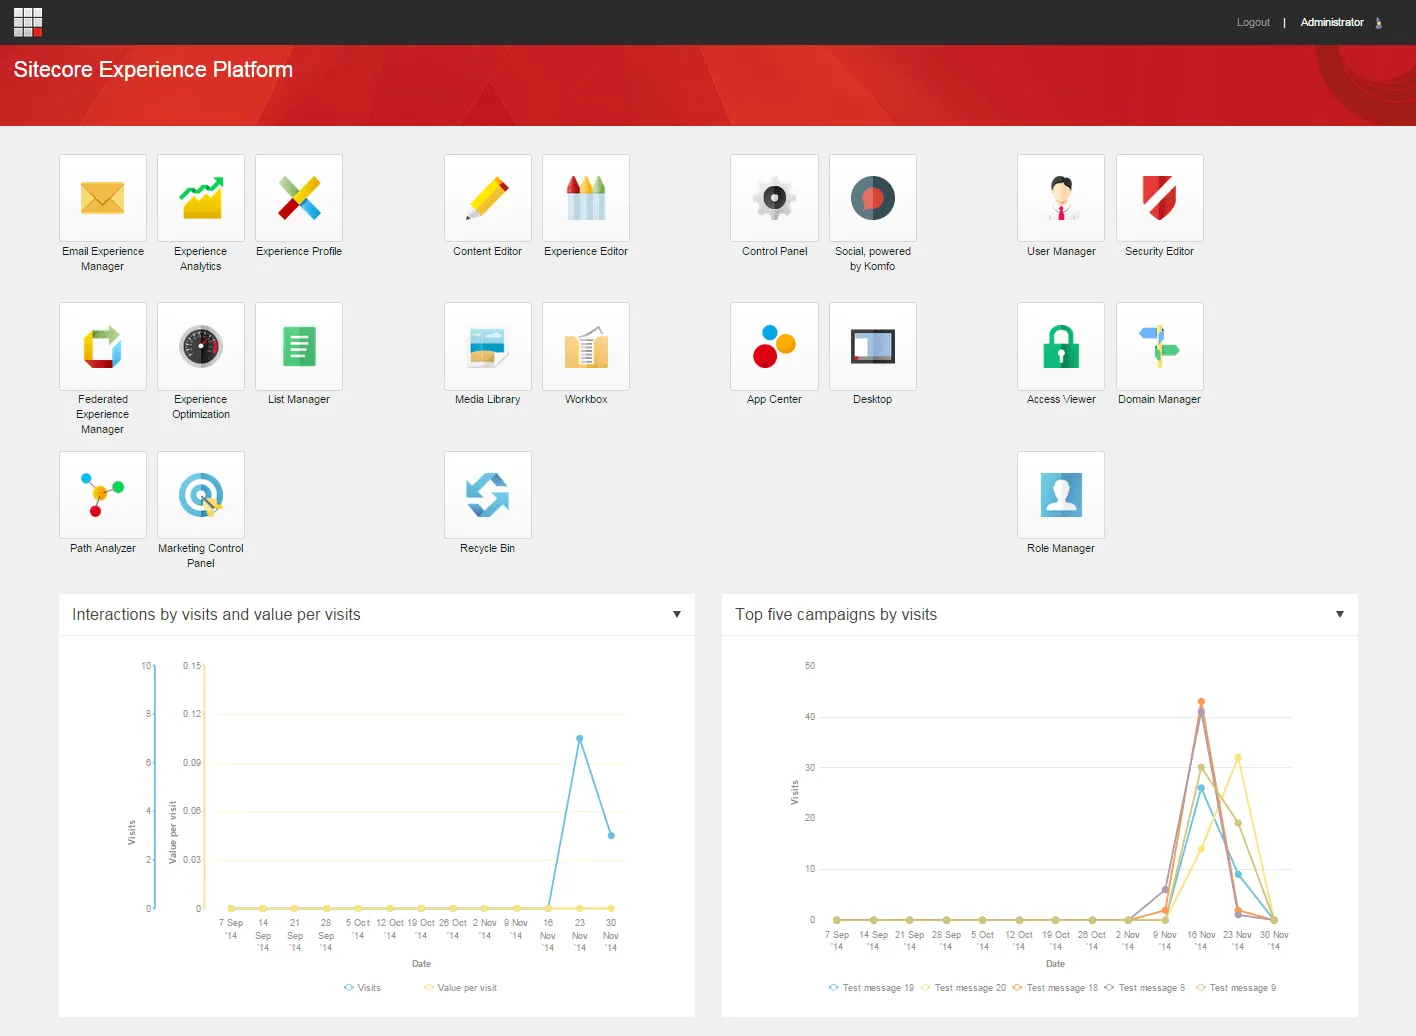Open the Workbox

[x=586, y=346]
